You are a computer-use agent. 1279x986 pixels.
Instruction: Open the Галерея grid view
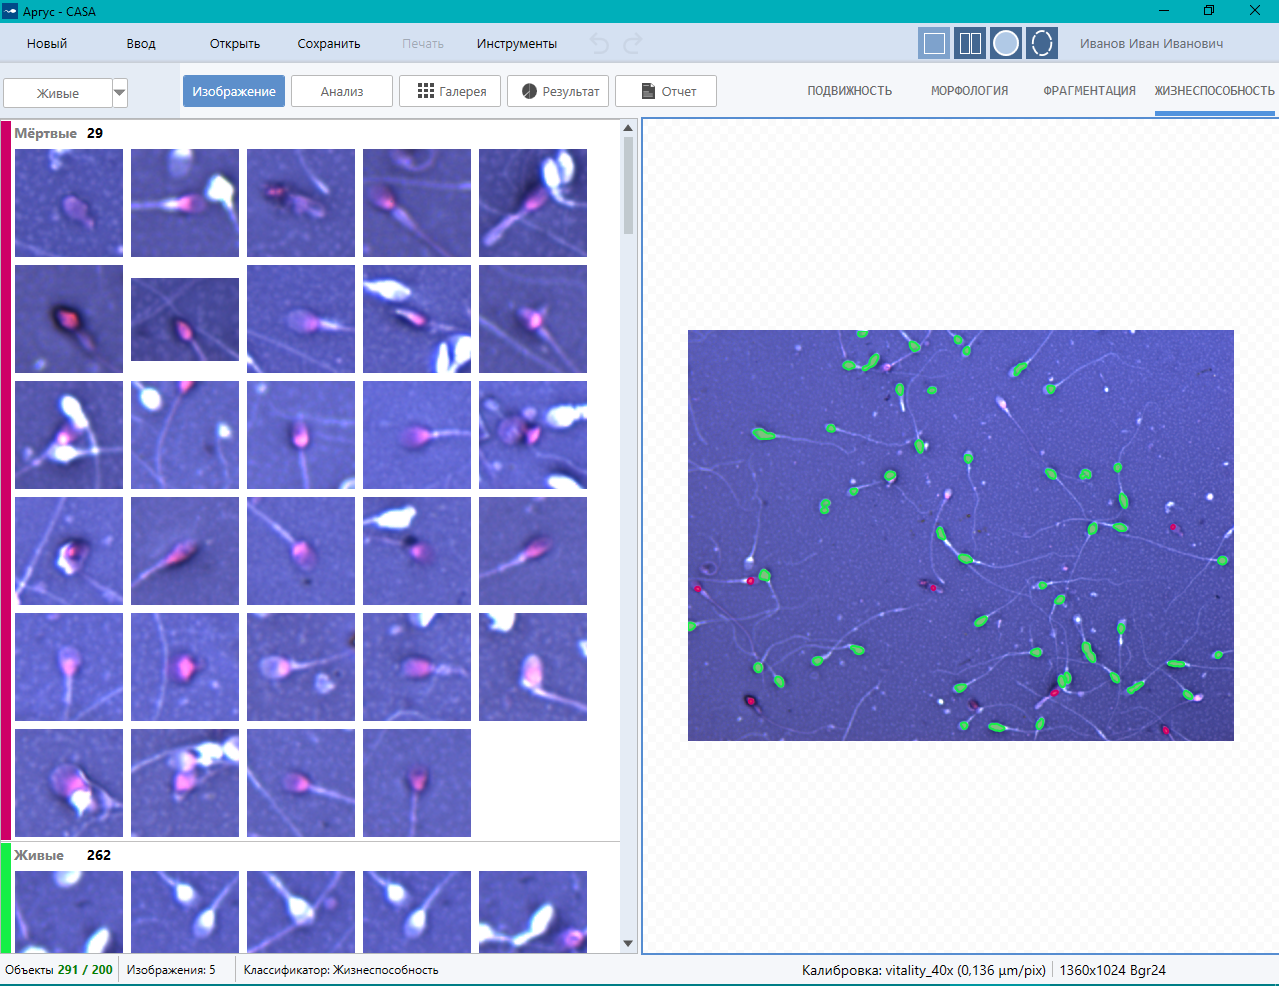452,91
